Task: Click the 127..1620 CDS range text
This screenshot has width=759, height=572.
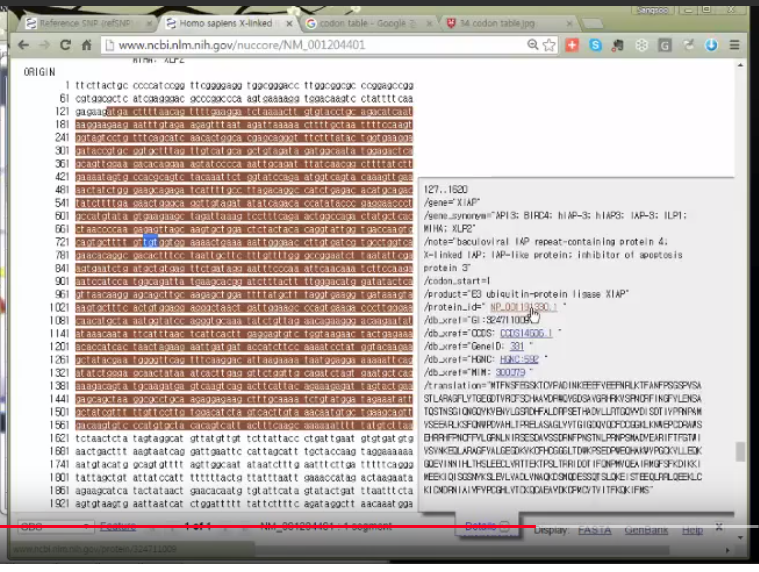Action: click(446, 189)
